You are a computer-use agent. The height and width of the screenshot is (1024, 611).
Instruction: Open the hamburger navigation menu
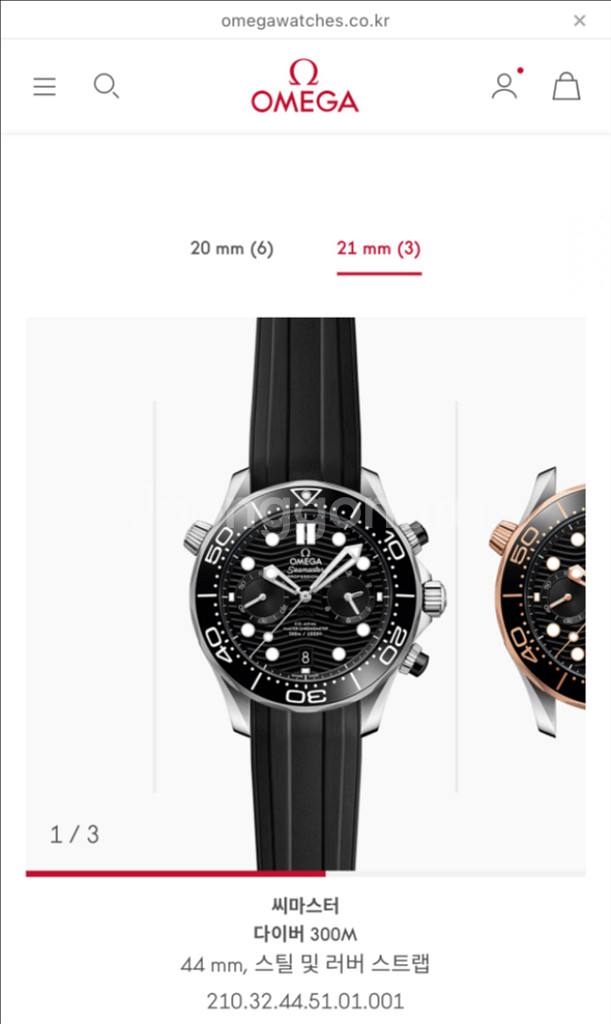(44, 86)
